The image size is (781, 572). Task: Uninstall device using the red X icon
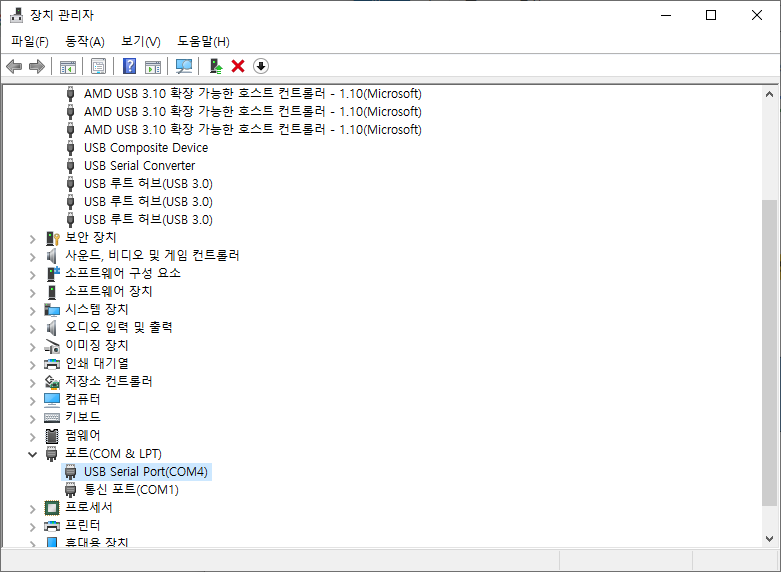pyautogui.click(x=238, y=66)
